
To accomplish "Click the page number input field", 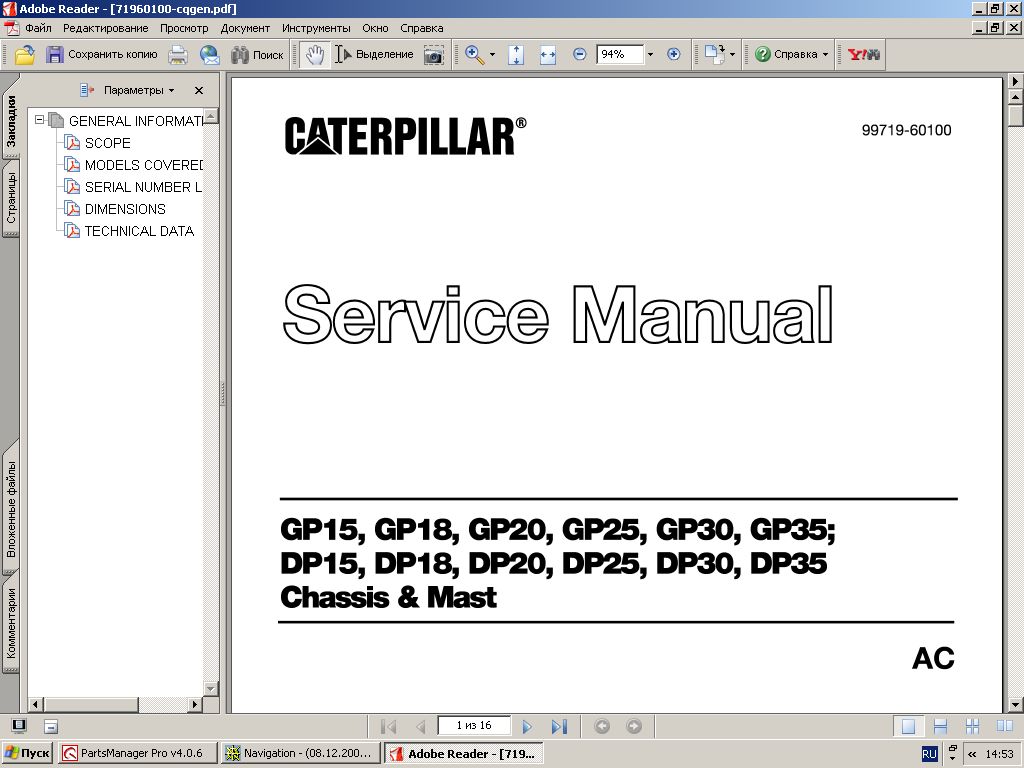I will pyautogui.click(x=473, y=726).
